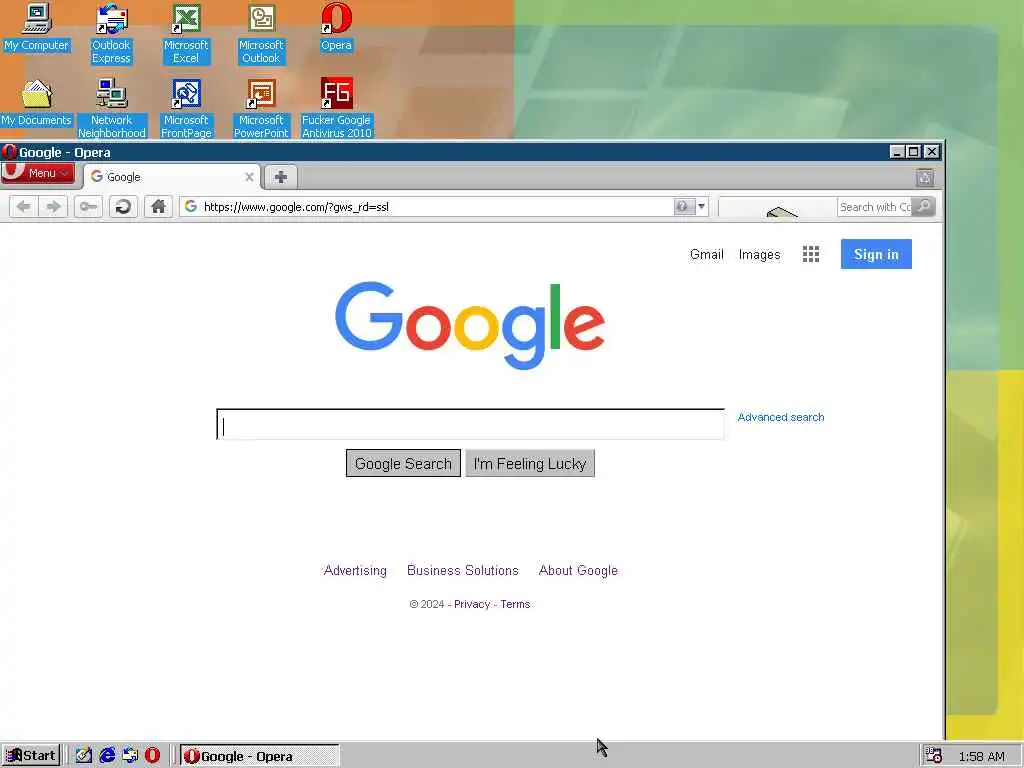Open the Opera Menu button
The image size is (1024, 768).
pyautogui.click(x=38, y=173)
